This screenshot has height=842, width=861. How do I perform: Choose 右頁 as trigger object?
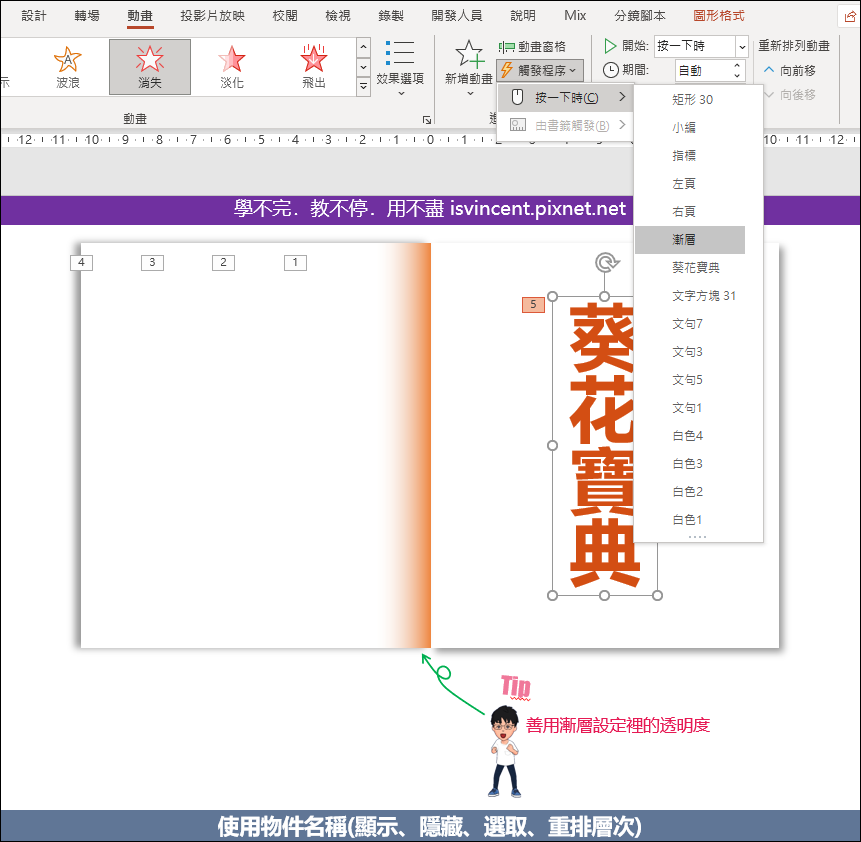690,212
